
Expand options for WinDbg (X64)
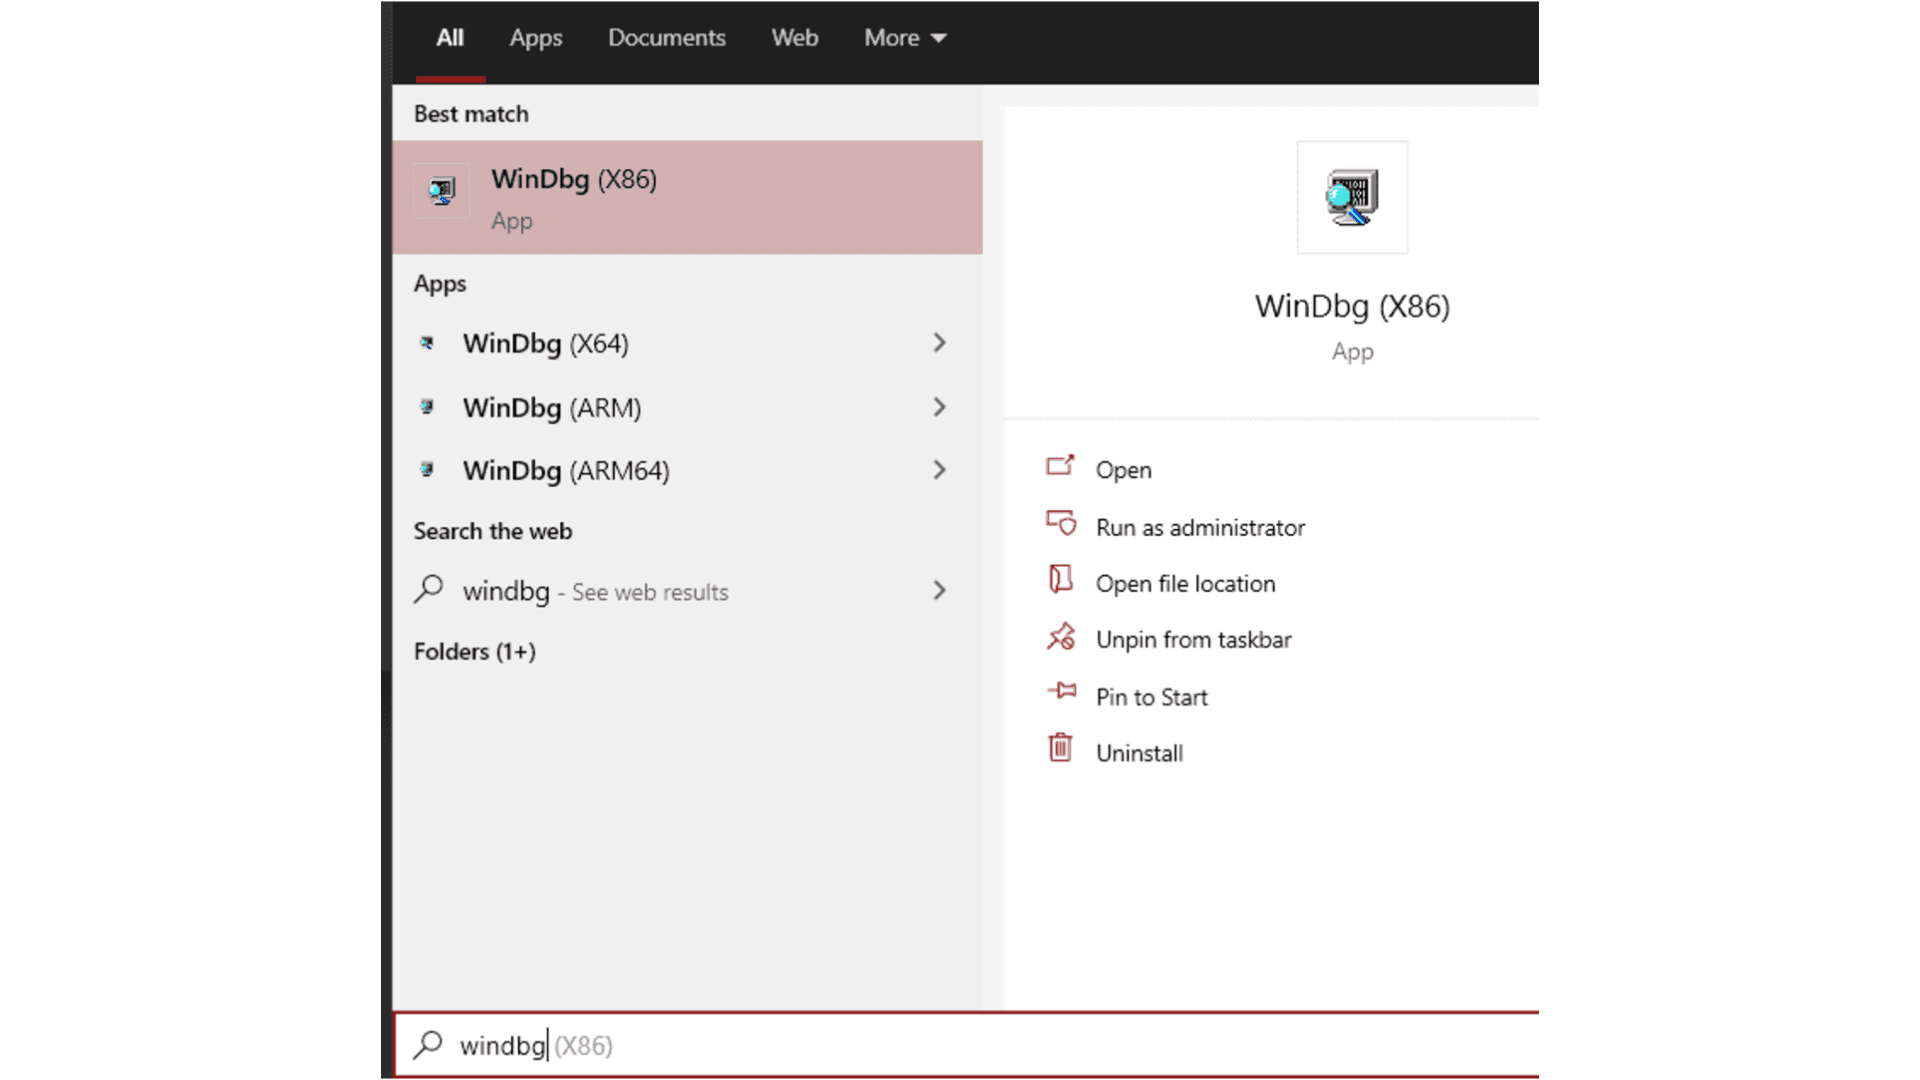[x=939, y=343]
